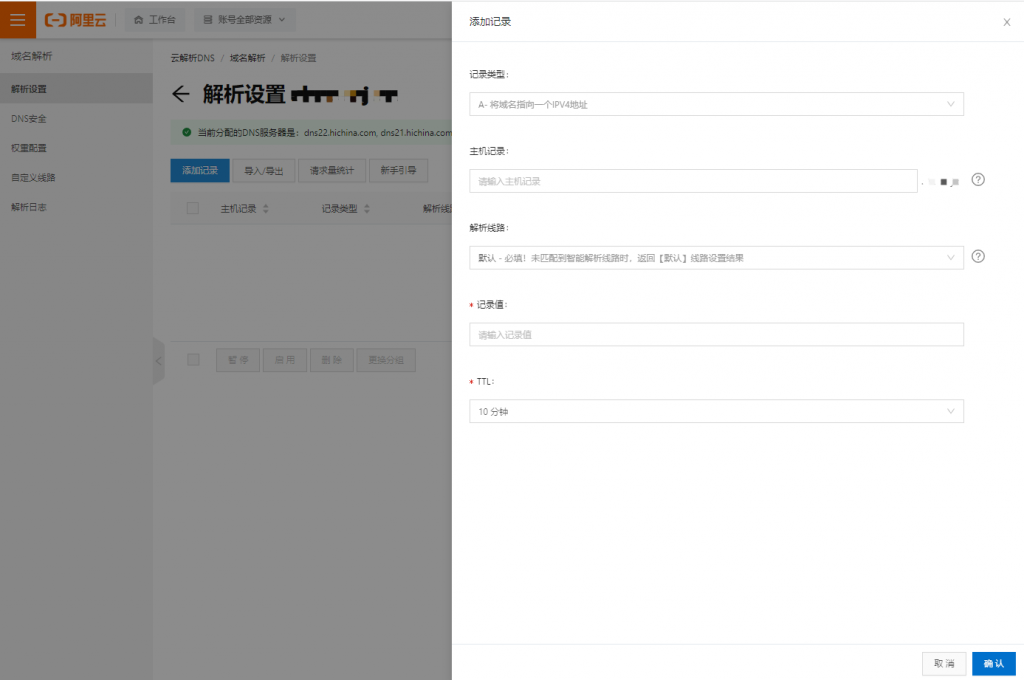Expand the 账号全部资源 dropdown
The height and width of the screenshot is (680, 1024).
tap(245, 20)
